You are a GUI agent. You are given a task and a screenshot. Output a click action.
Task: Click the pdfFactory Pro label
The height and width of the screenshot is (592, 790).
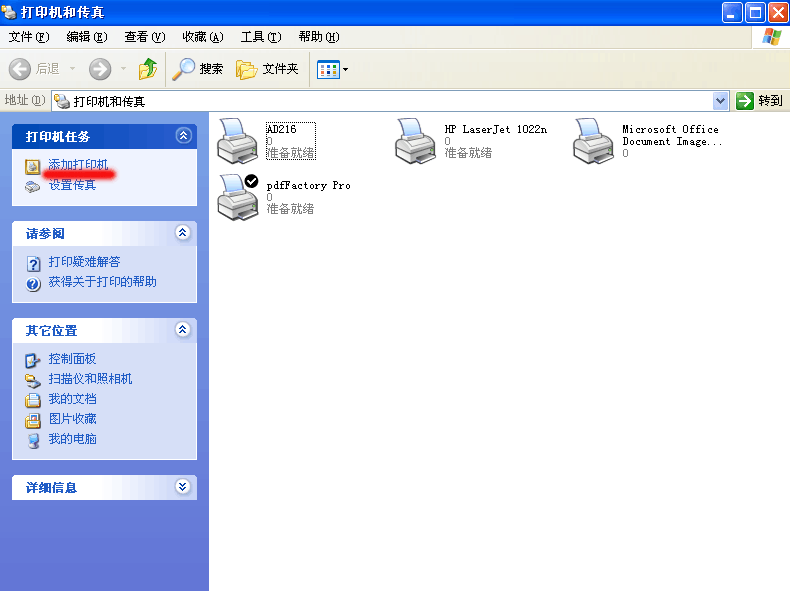pos(308,185)
